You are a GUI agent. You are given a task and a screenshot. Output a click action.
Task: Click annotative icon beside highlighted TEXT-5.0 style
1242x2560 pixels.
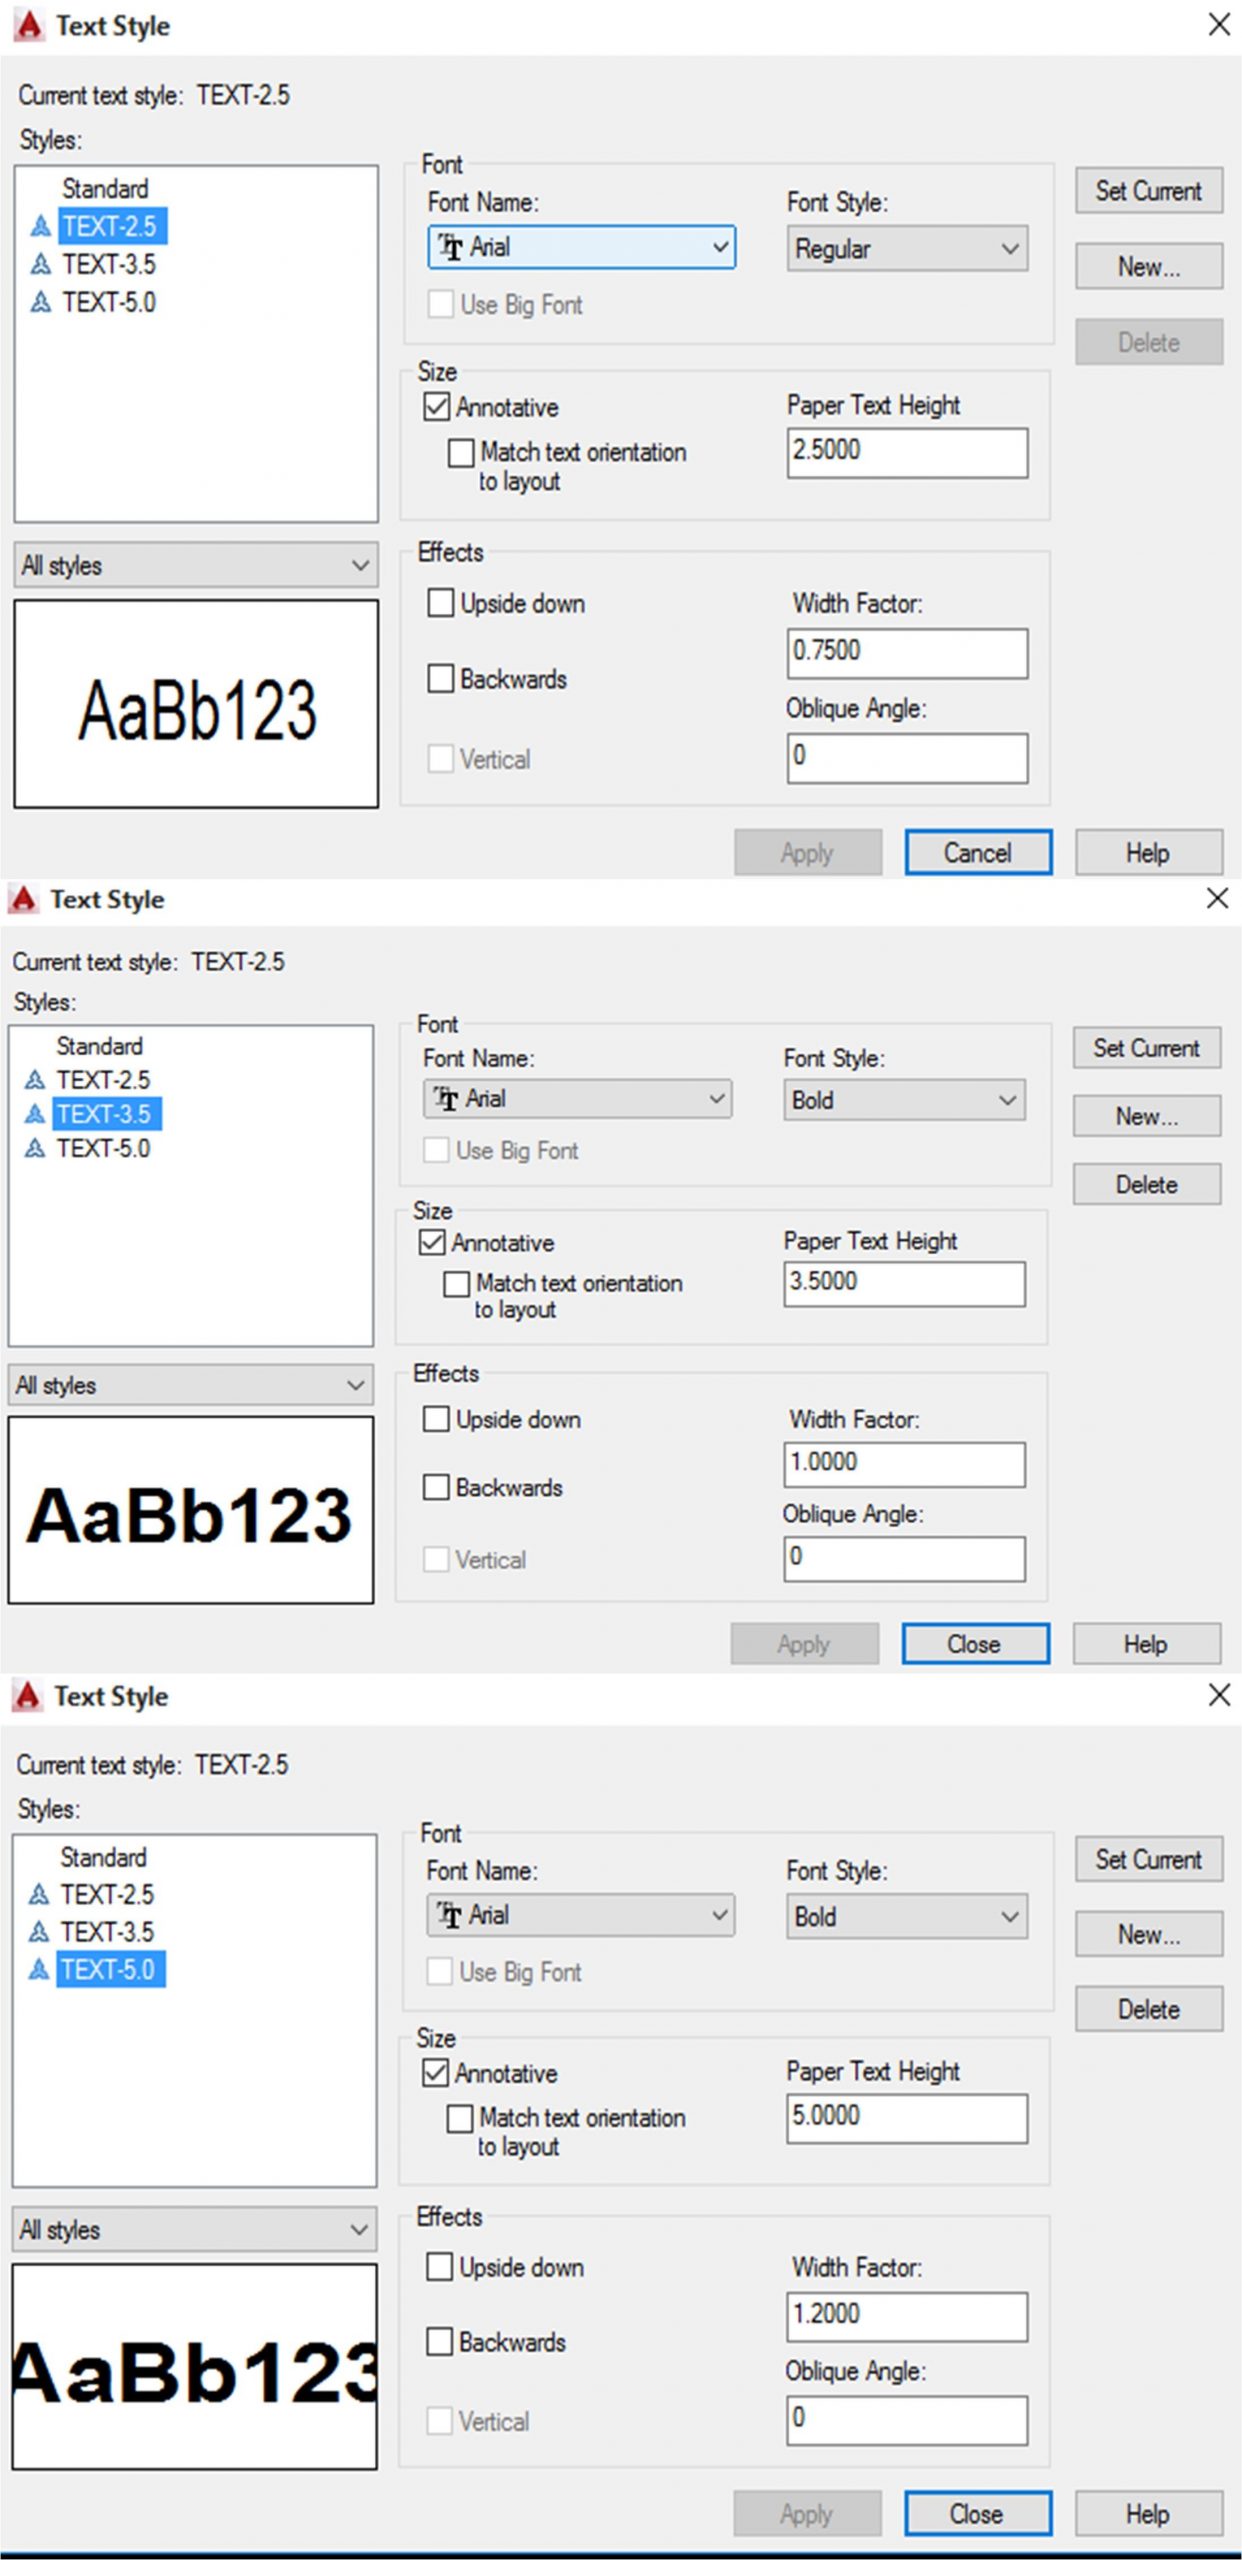tap(39, 1969)
